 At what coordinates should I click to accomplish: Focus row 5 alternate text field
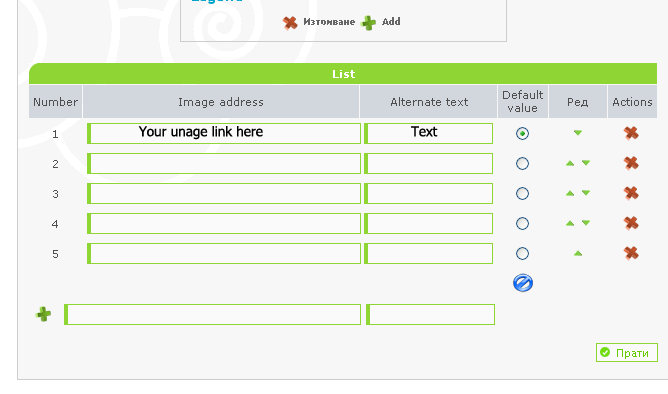429,253
